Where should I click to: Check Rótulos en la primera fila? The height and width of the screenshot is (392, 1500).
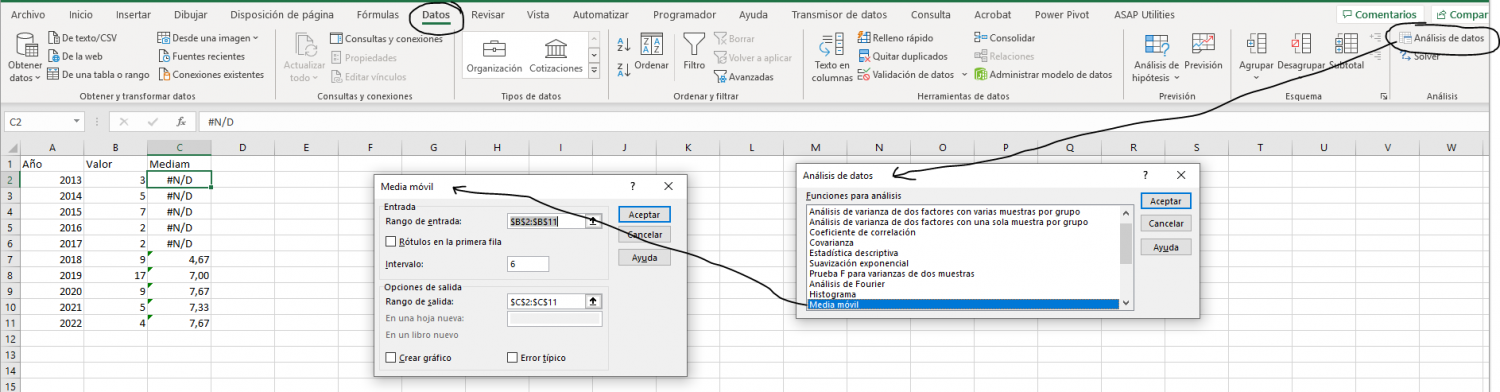pos(391,241)
